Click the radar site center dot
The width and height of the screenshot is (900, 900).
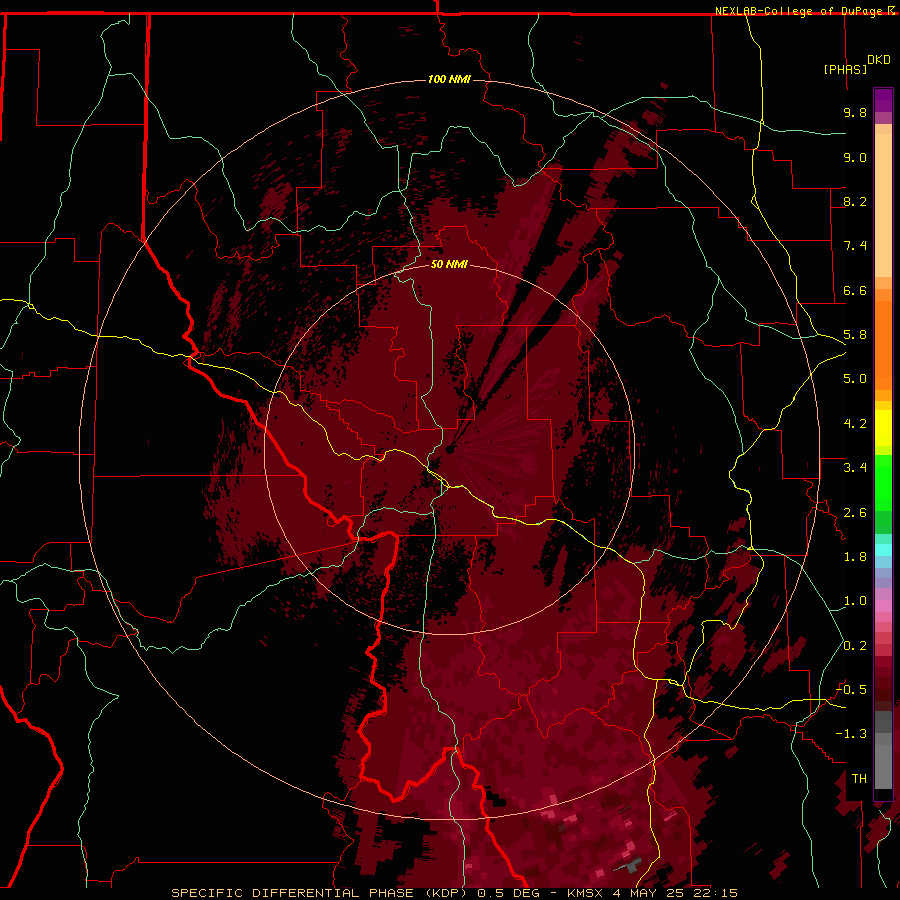[x=449, y=449]
